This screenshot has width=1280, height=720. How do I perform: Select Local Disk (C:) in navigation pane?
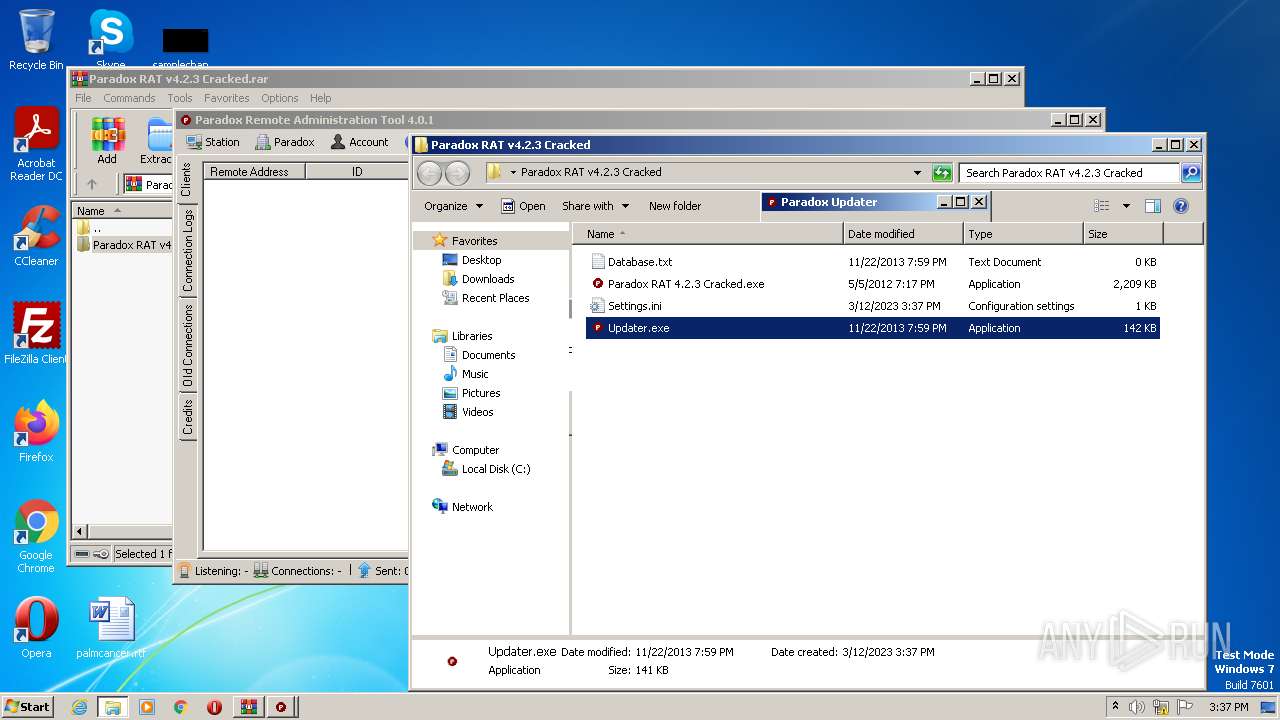496,469
